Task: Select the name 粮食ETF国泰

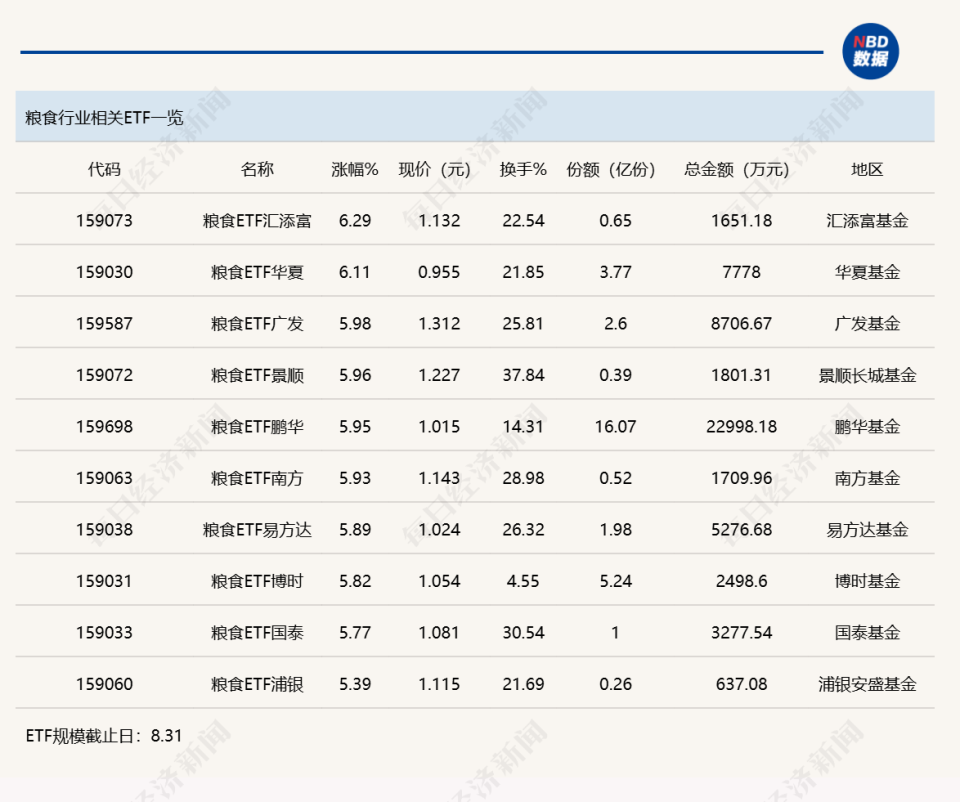Action: (257, 632)
